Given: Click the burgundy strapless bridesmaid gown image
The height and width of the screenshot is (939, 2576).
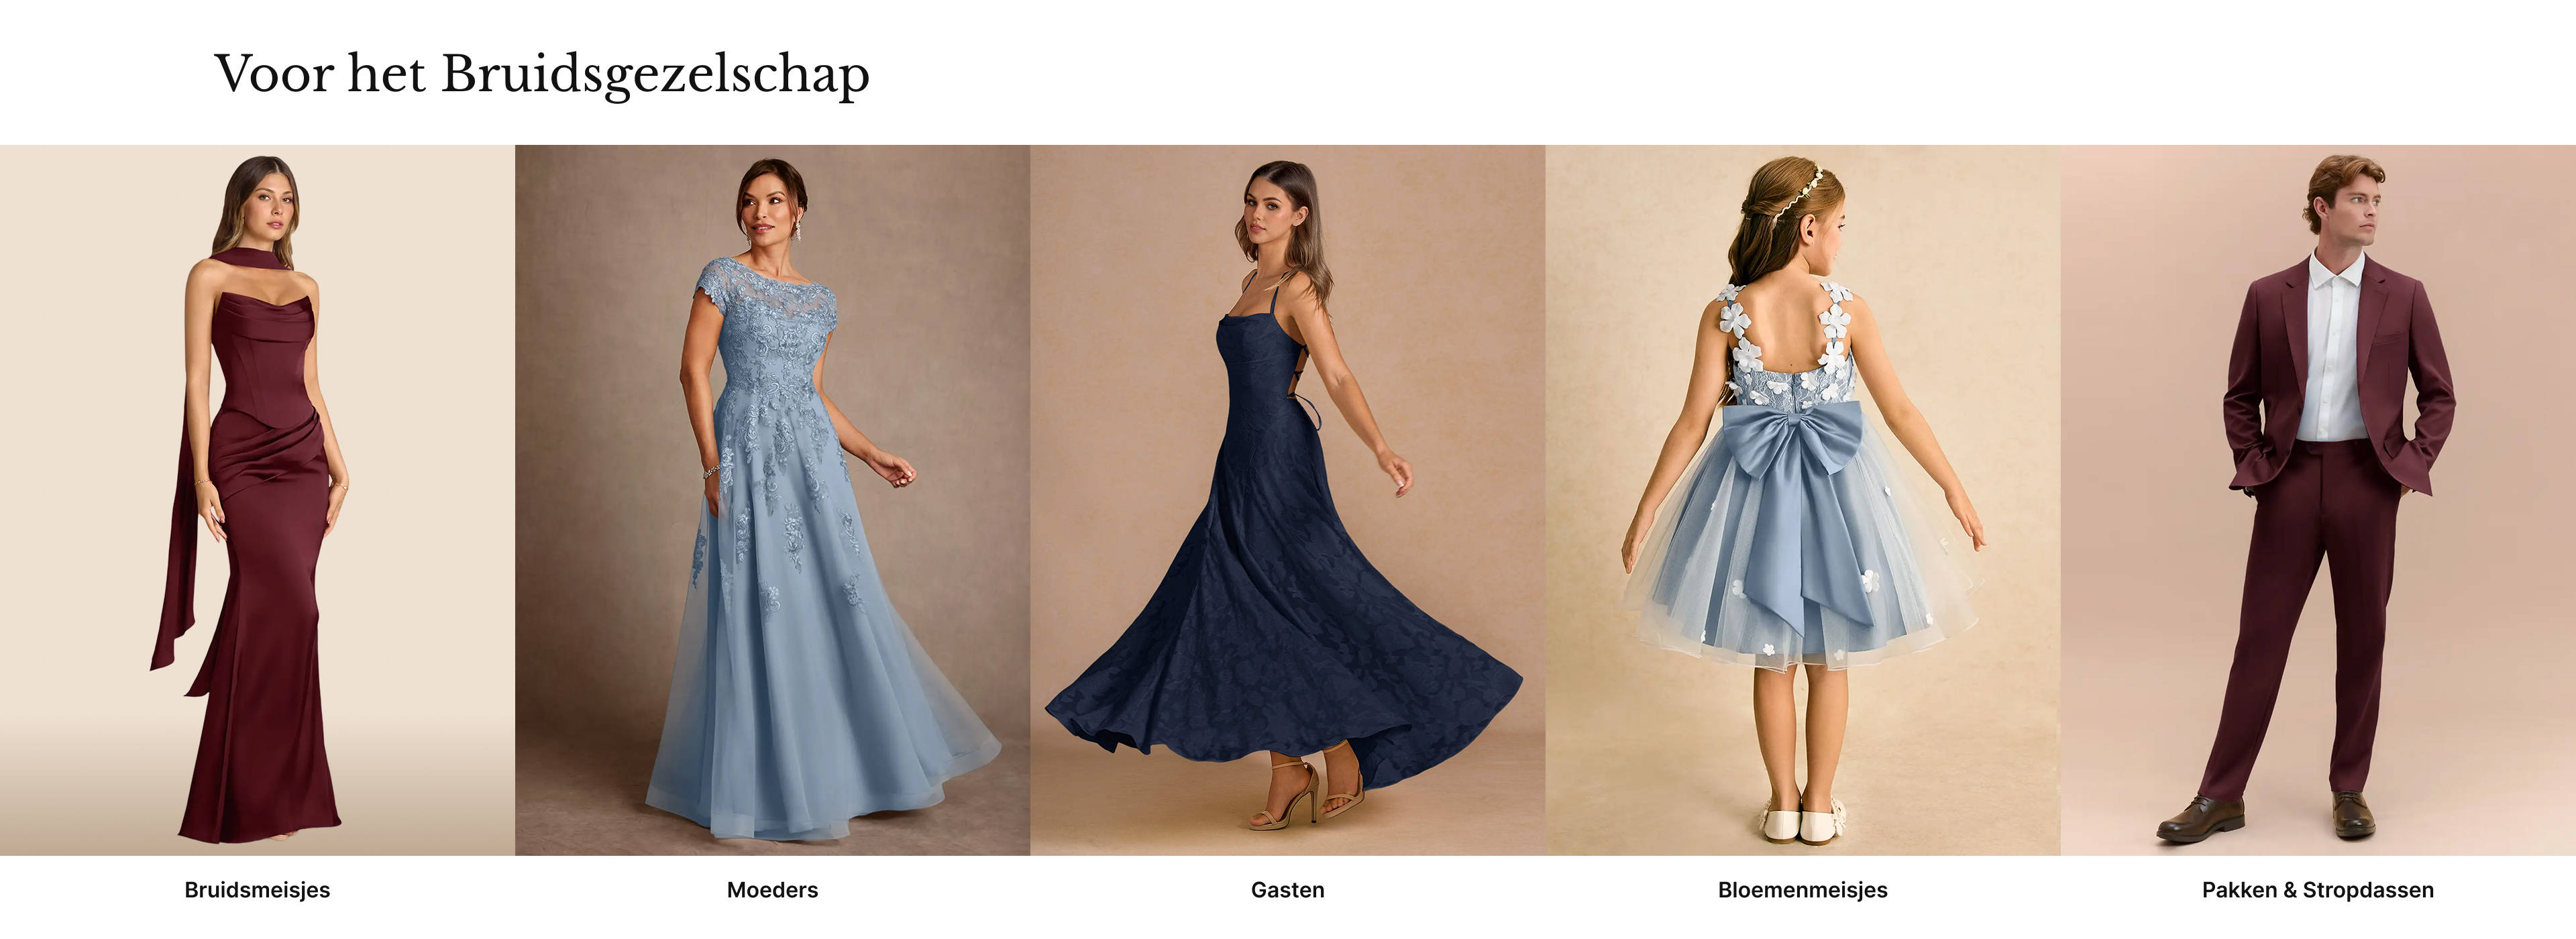Looking at the screenshot, I should click(257, 500).
